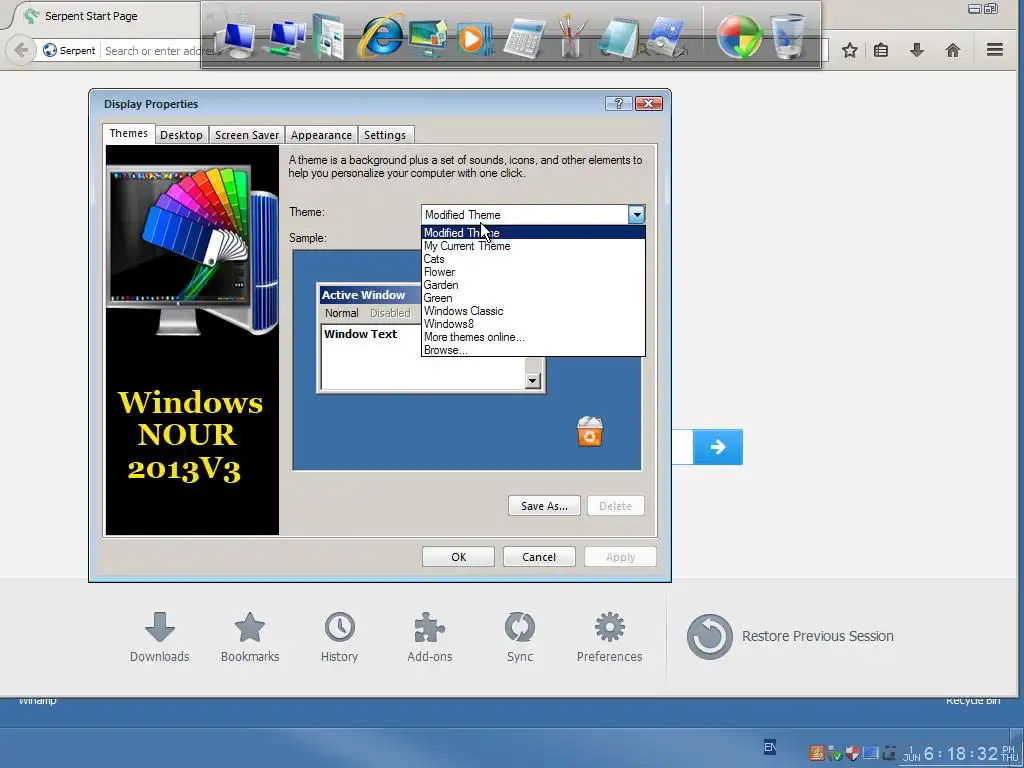
Task: Select the Cats theme
Action: coord(533,259)
